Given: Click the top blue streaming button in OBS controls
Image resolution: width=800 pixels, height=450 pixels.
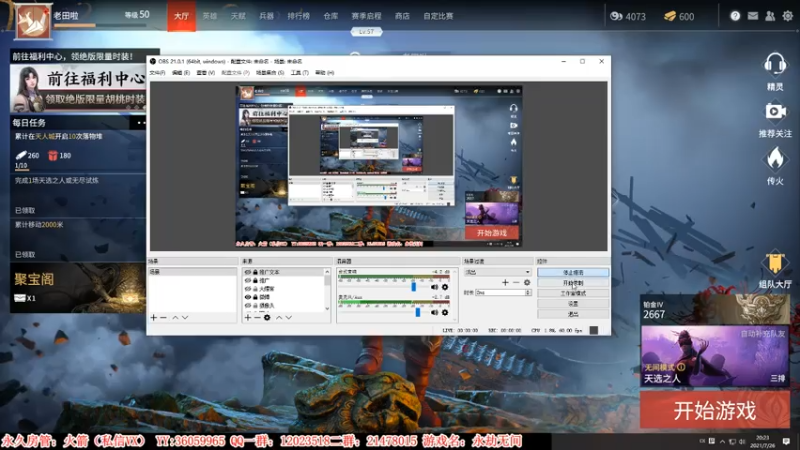Looking at the screenshot, I should 573,272.
